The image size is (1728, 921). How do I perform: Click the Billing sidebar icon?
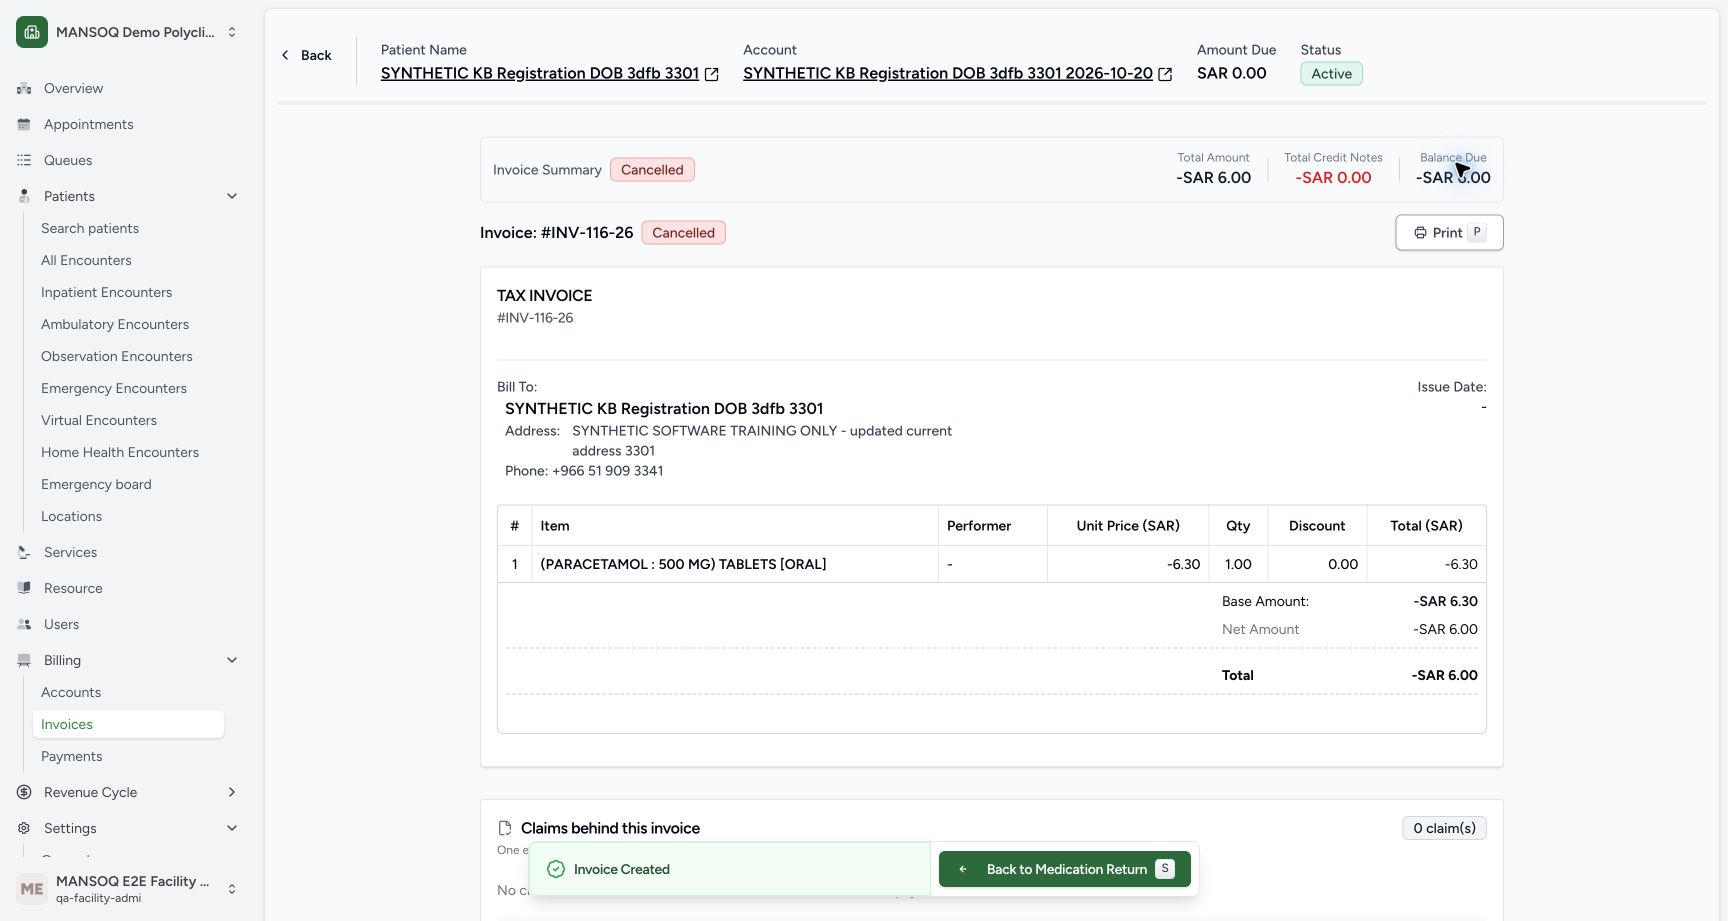click(x=24, y=660)
